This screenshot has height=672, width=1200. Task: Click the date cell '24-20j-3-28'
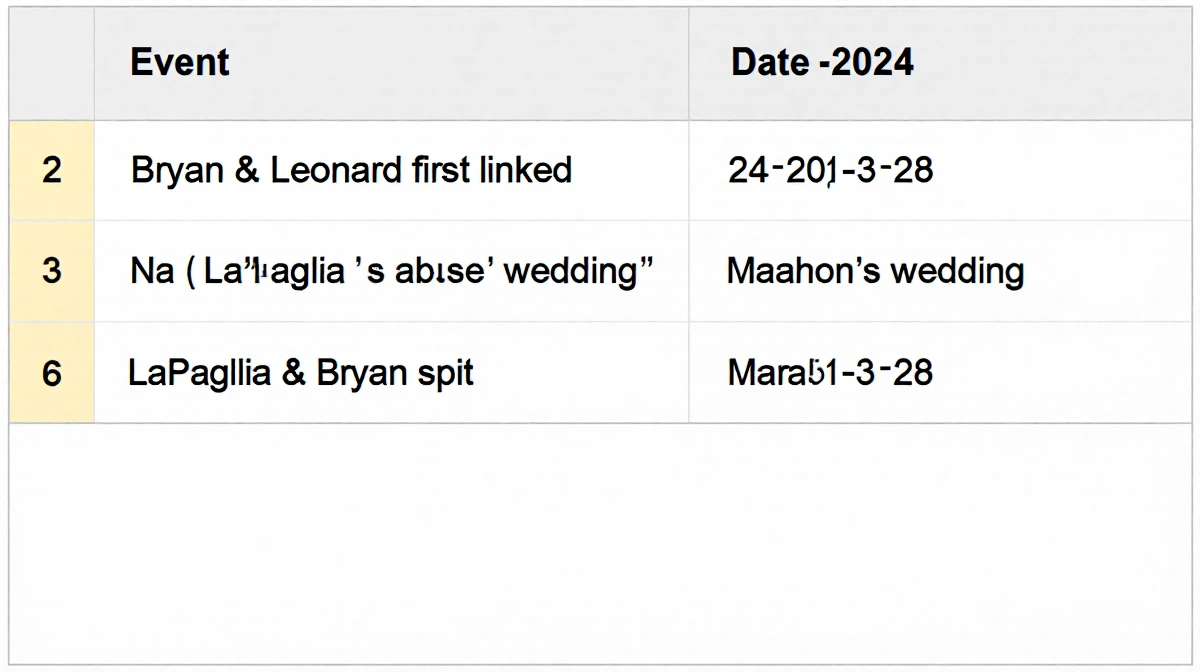[x=830, y=170]
